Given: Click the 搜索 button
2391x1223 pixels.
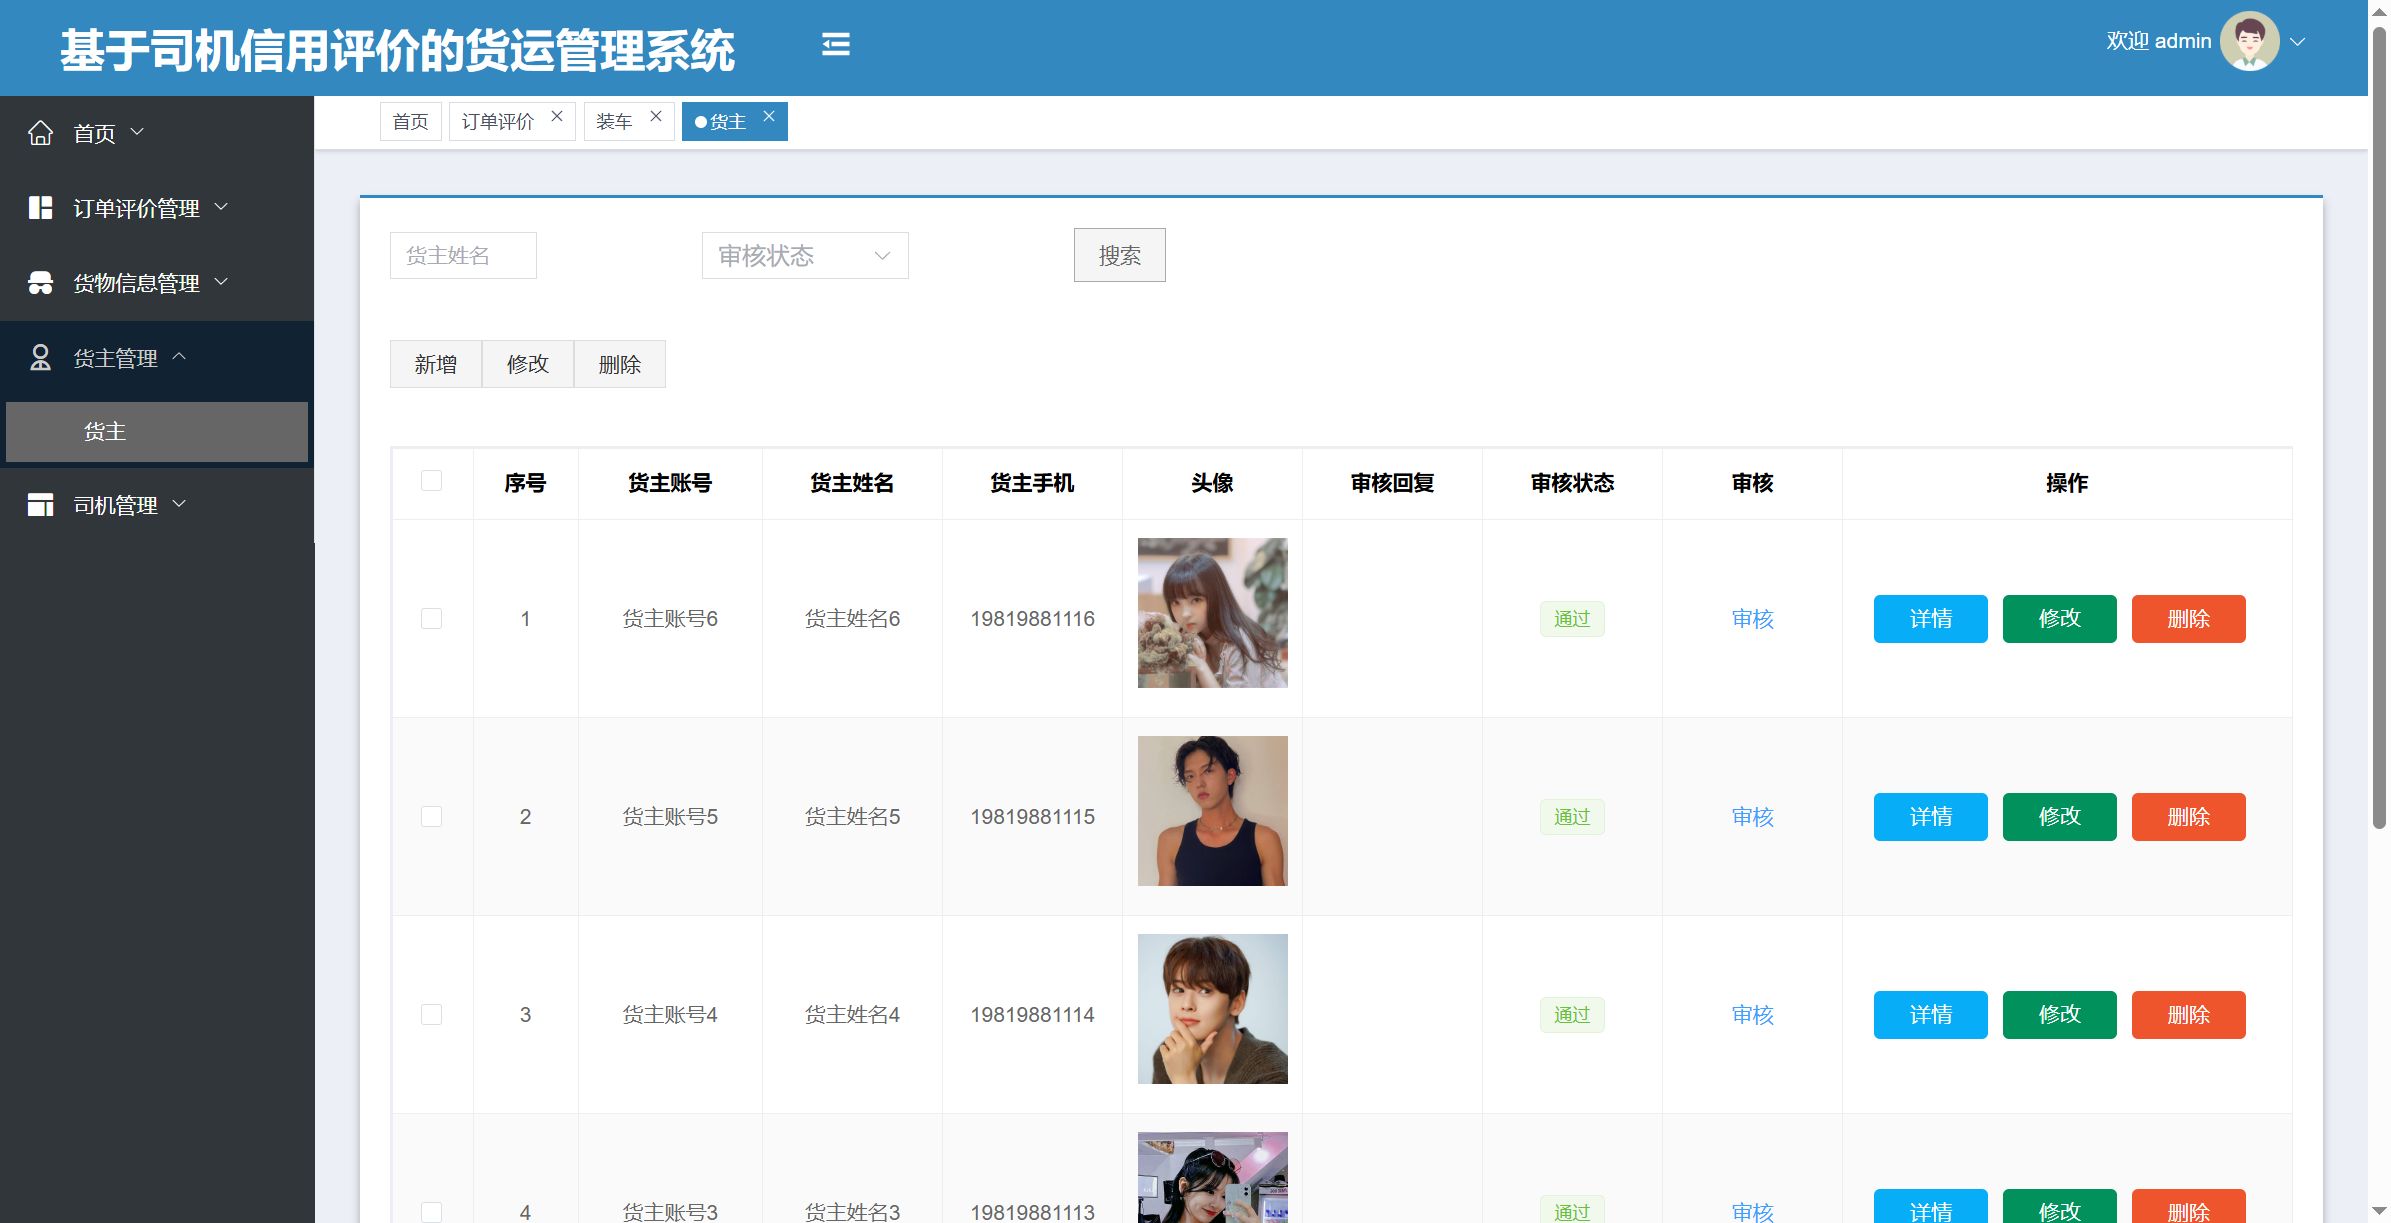Looking at the screenshot, I should coord(1119,255).
